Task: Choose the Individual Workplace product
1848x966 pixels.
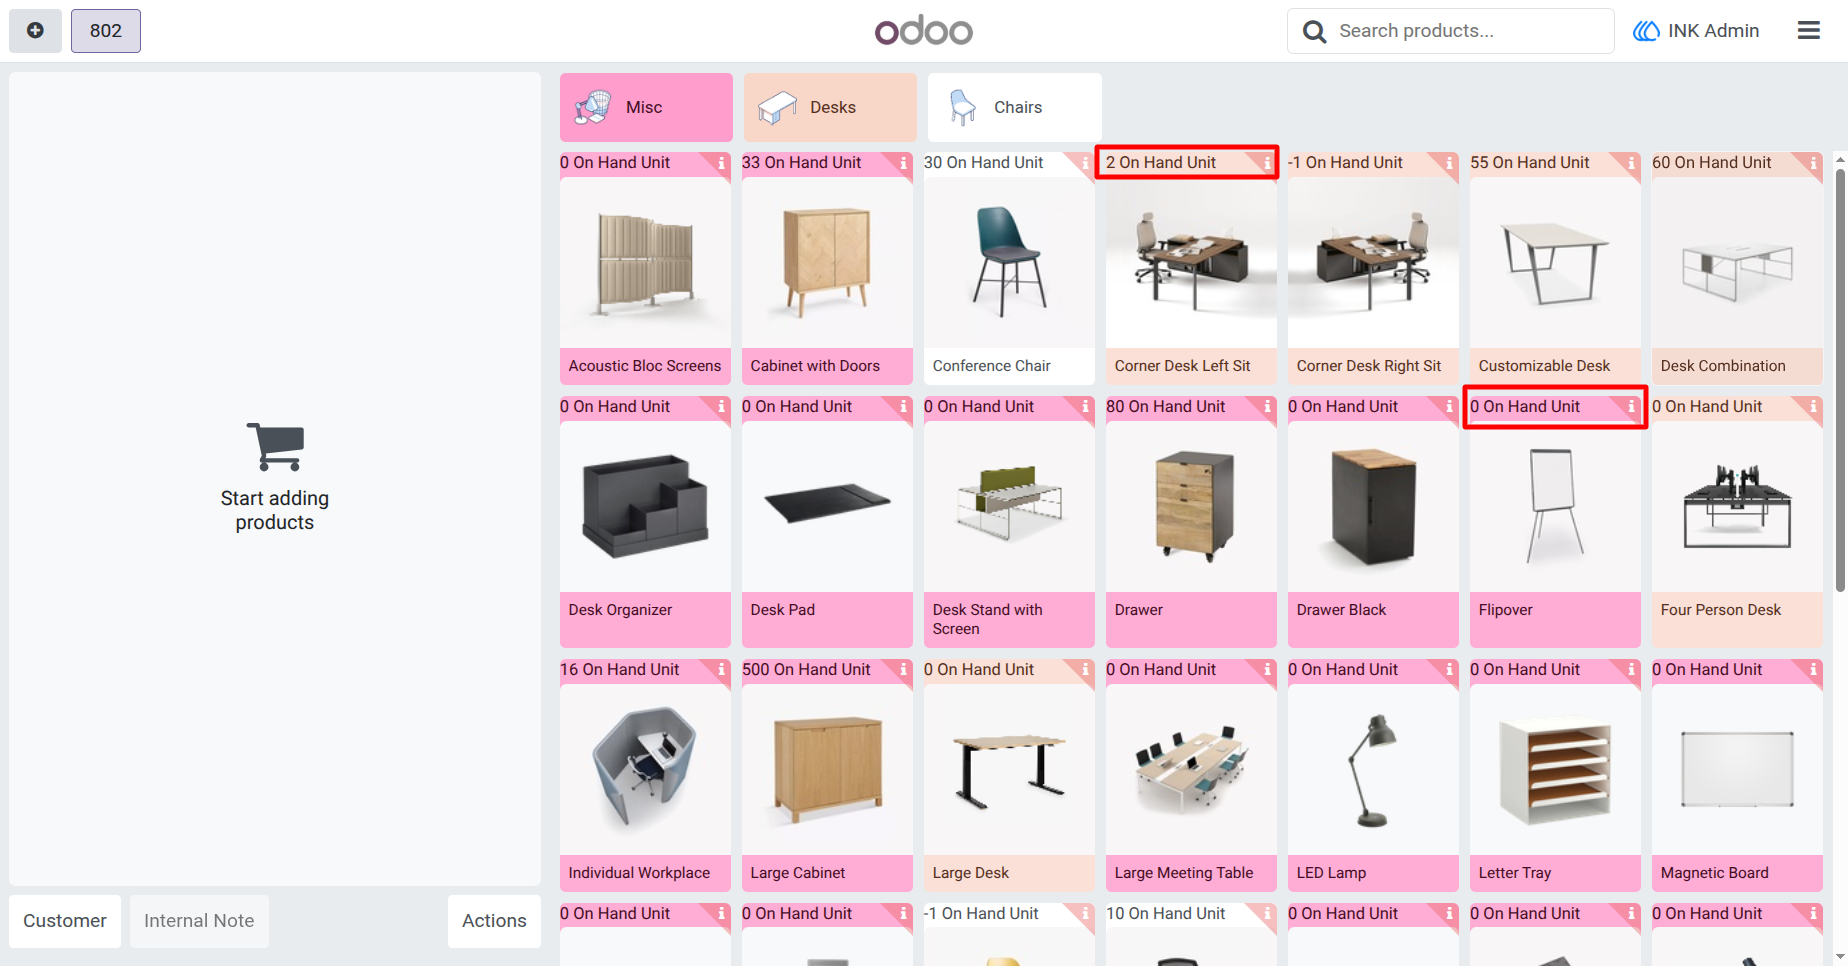Action: [x=645, y=775]
